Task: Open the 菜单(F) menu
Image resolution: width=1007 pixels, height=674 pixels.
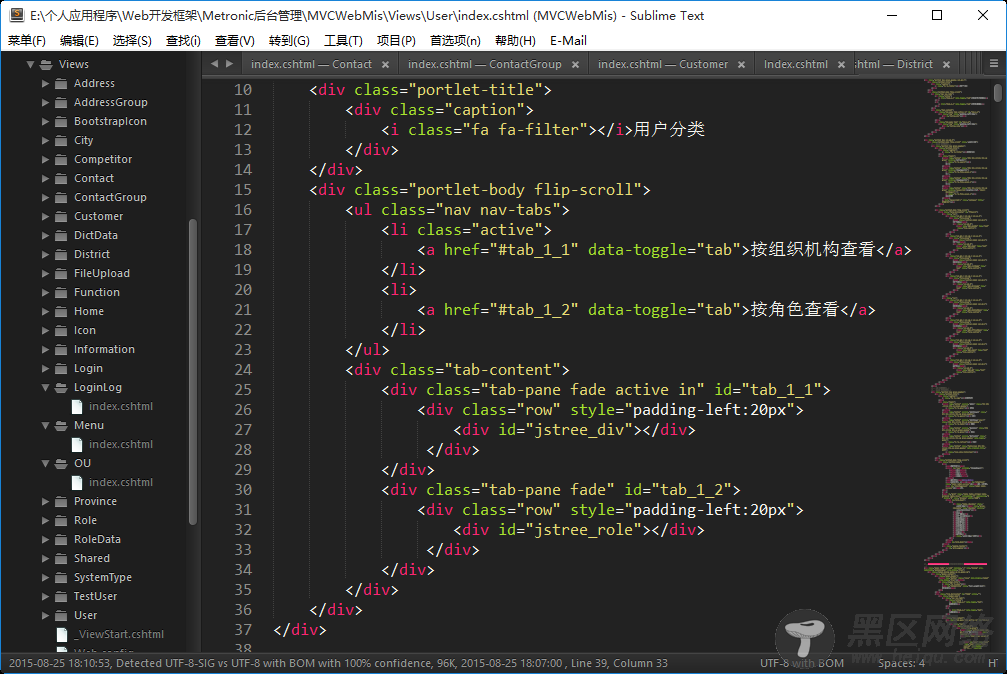Action: [26, 40]
